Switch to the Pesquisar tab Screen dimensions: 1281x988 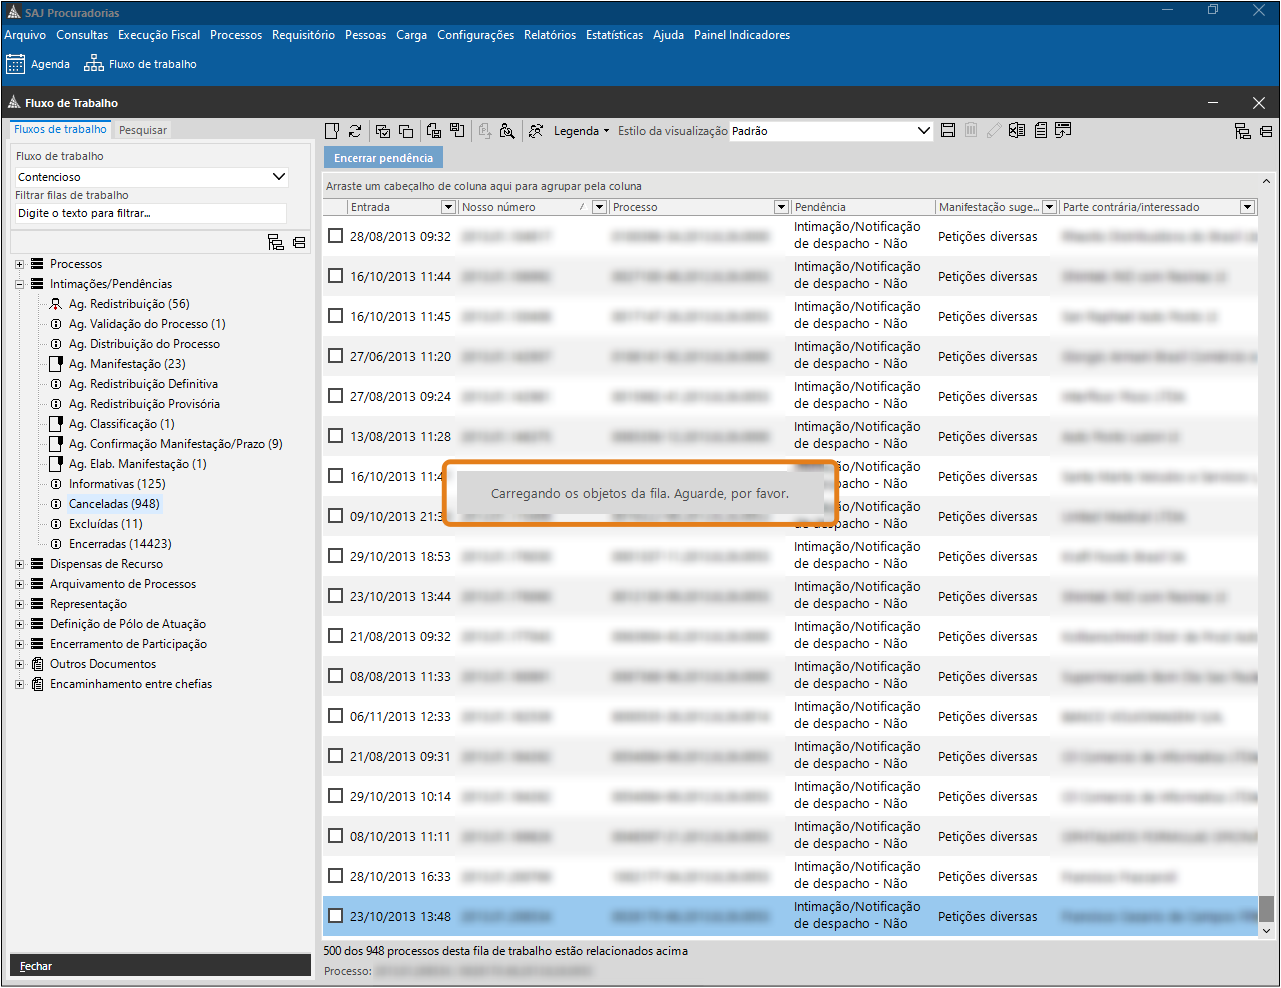click(143, 130)
